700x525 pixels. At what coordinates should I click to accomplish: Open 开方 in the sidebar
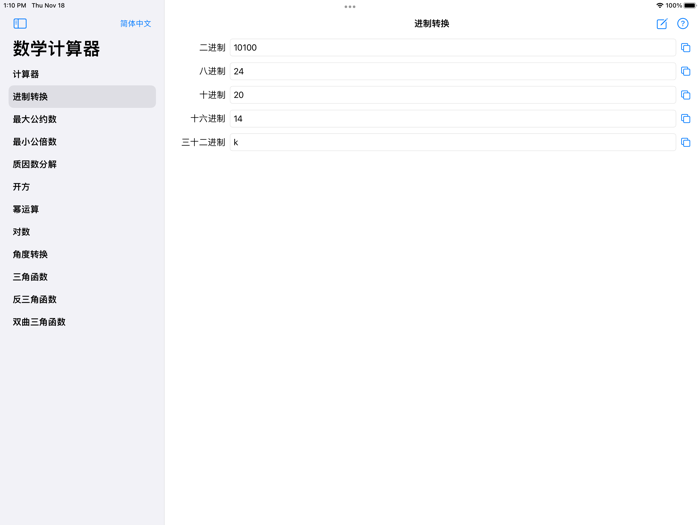pos(82,187)
